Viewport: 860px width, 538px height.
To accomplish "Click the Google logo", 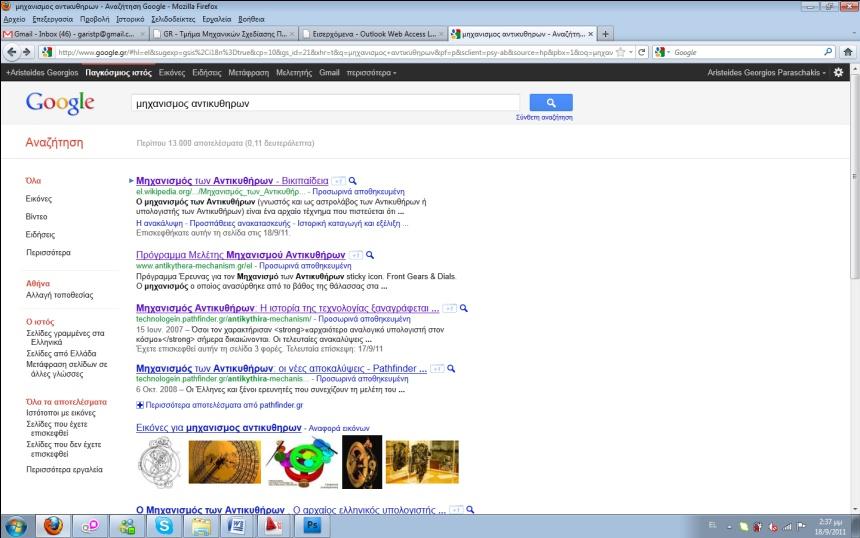I will [x=60, y=103].
